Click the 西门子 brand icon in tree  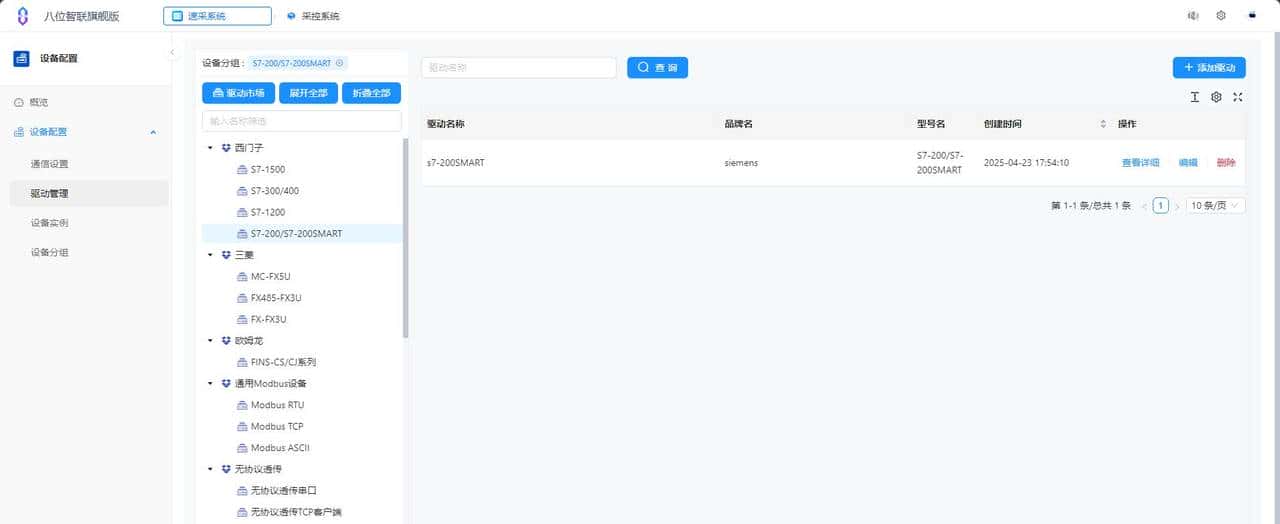[x=226, y=148]
